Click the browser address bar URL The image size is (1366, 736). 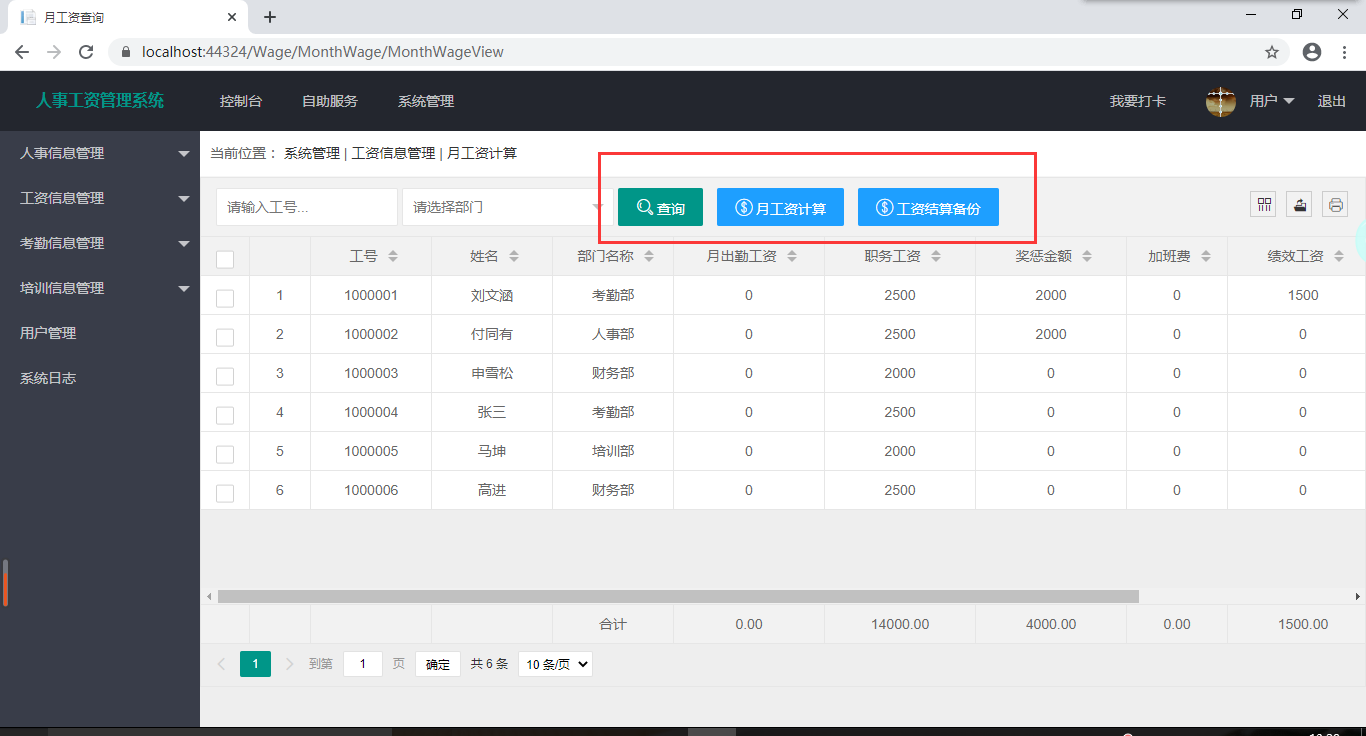click(x=323, y=52)
